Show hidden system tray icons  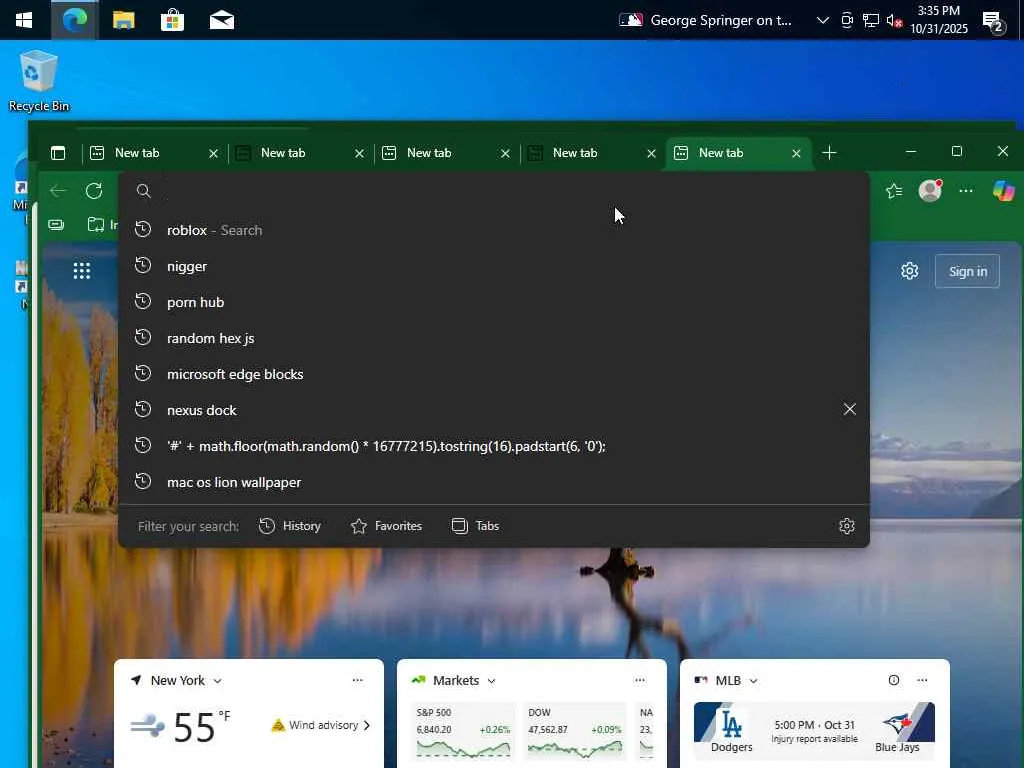pyautogui.click(x=823, y=20)
